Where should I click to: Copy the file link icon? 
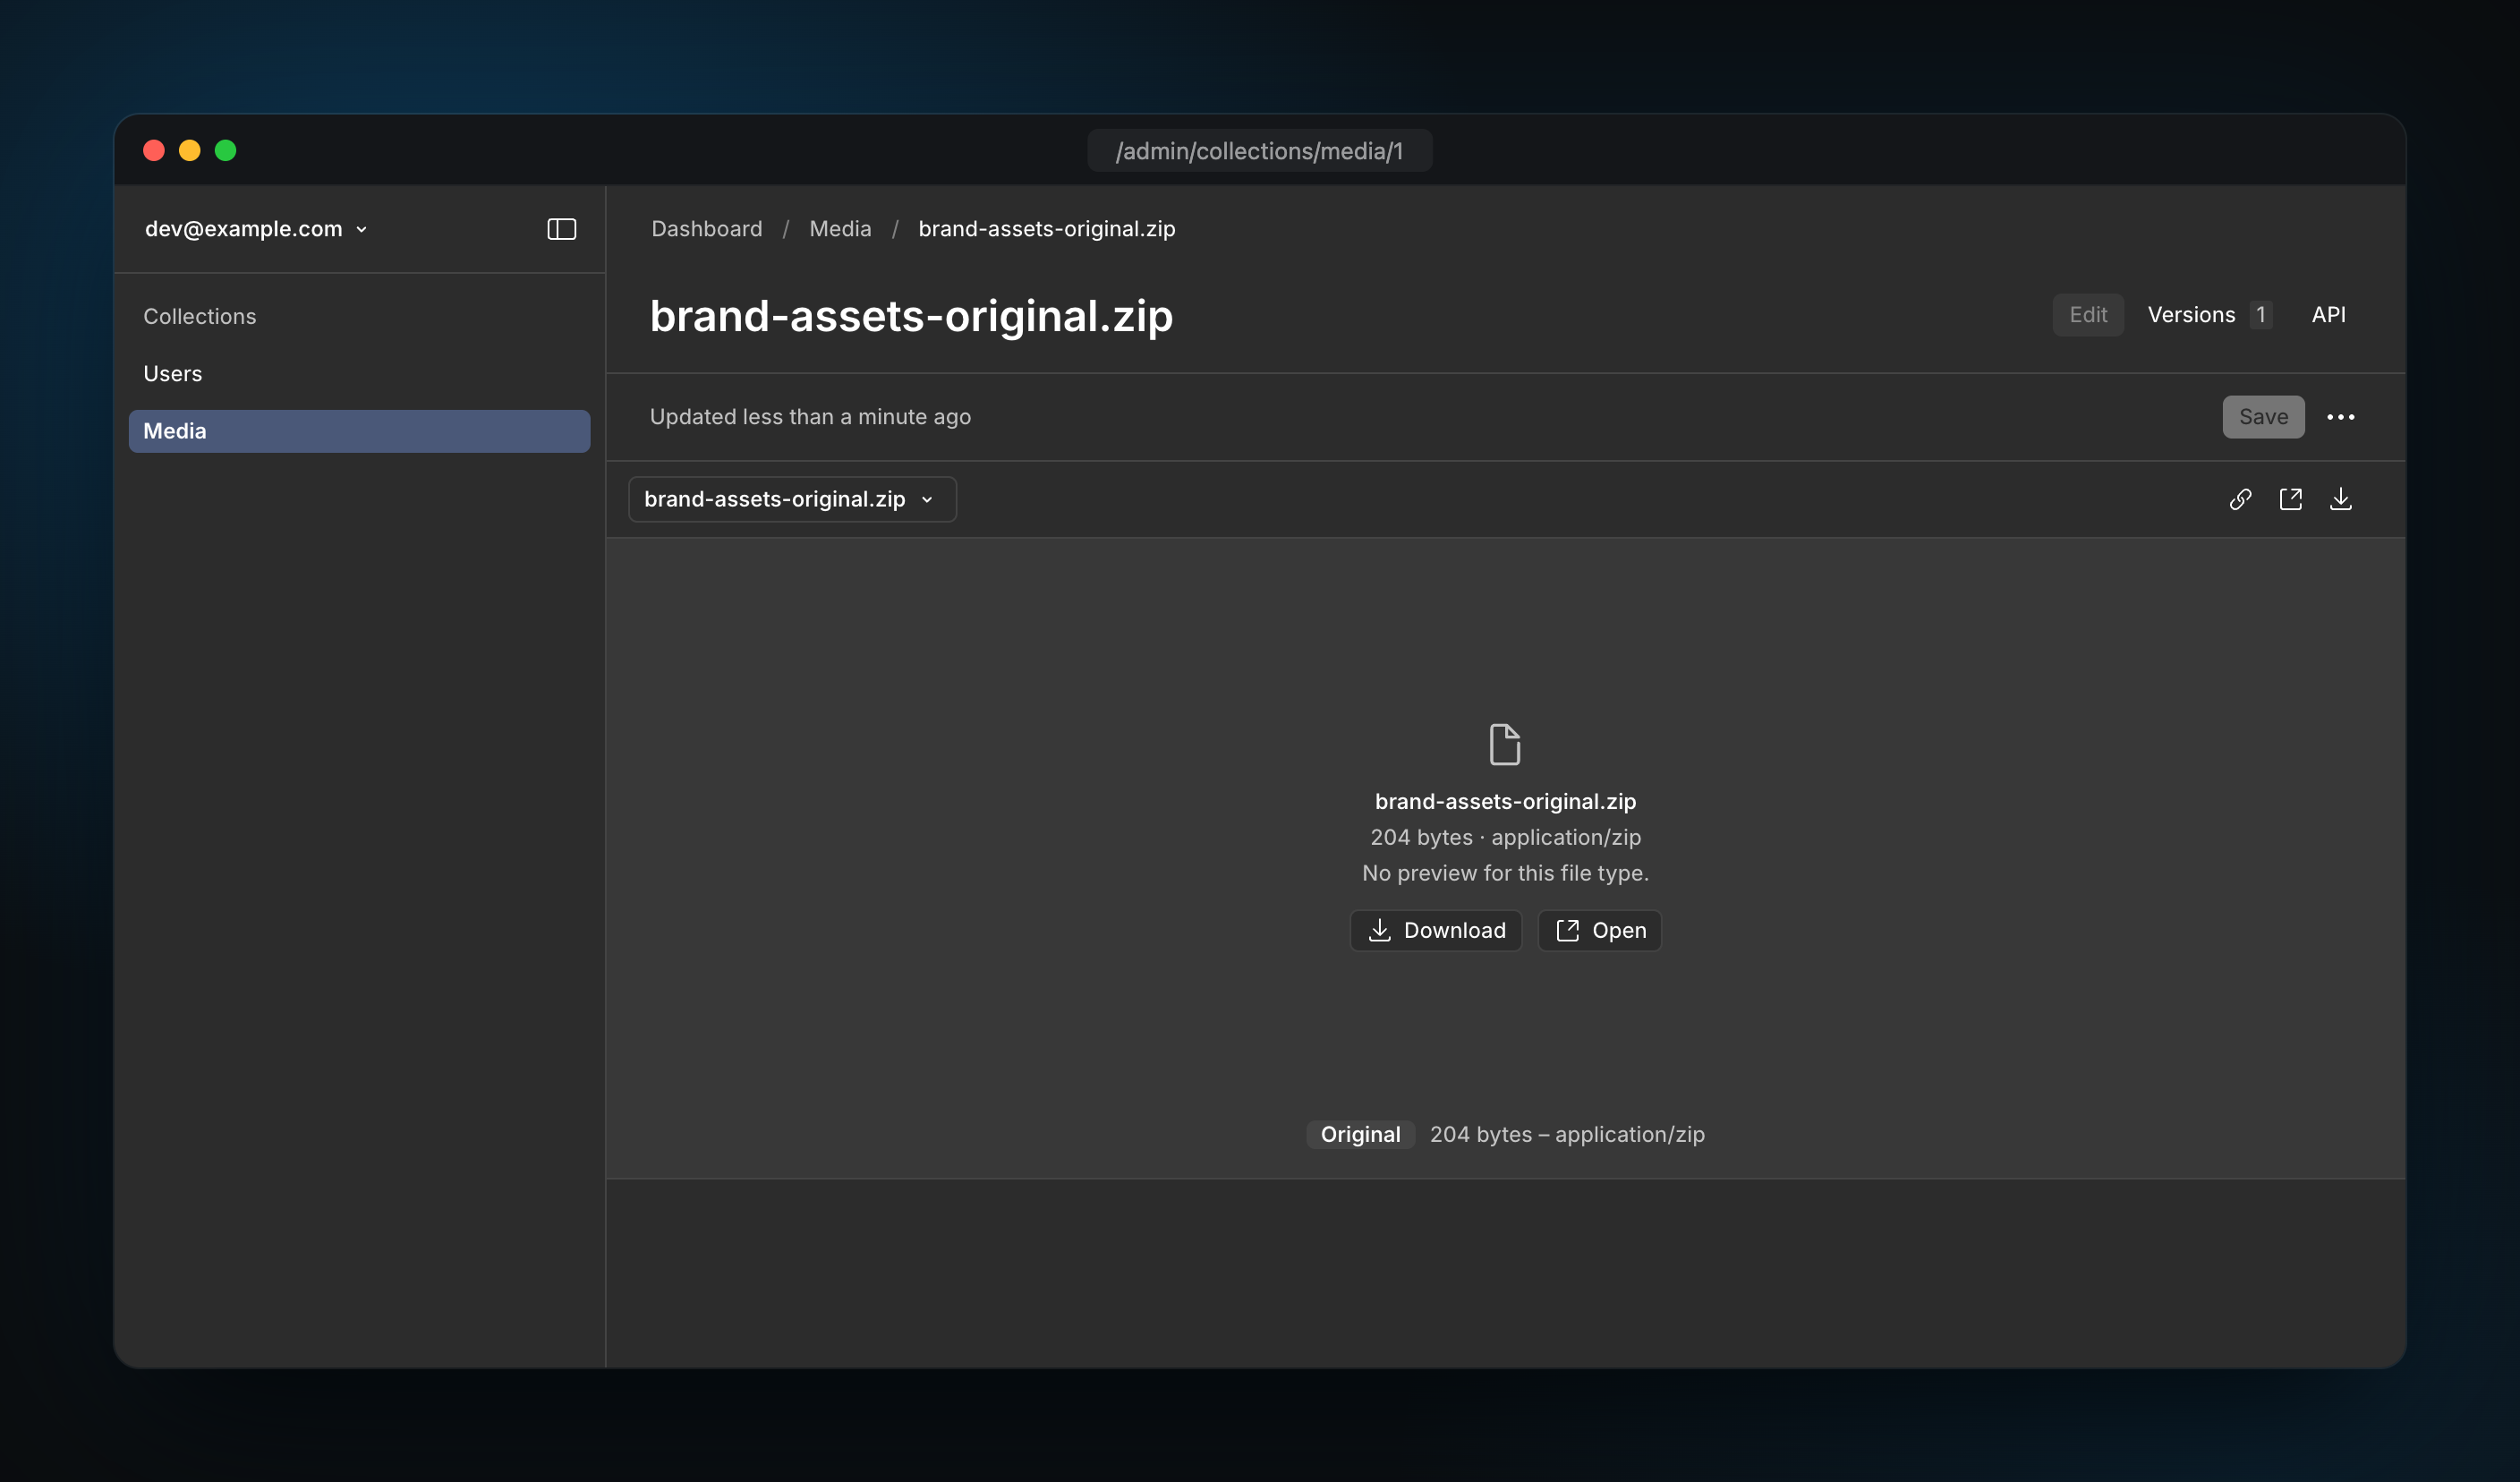pos(2240,499)
